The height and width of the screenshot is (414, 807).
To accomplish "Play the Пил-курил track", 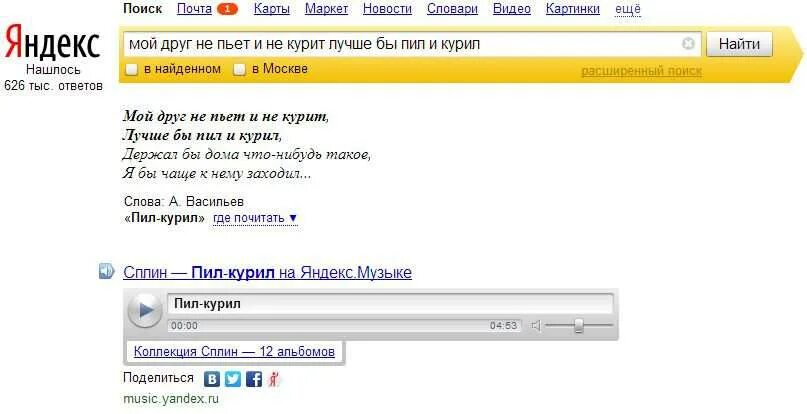I will [145, 310].
